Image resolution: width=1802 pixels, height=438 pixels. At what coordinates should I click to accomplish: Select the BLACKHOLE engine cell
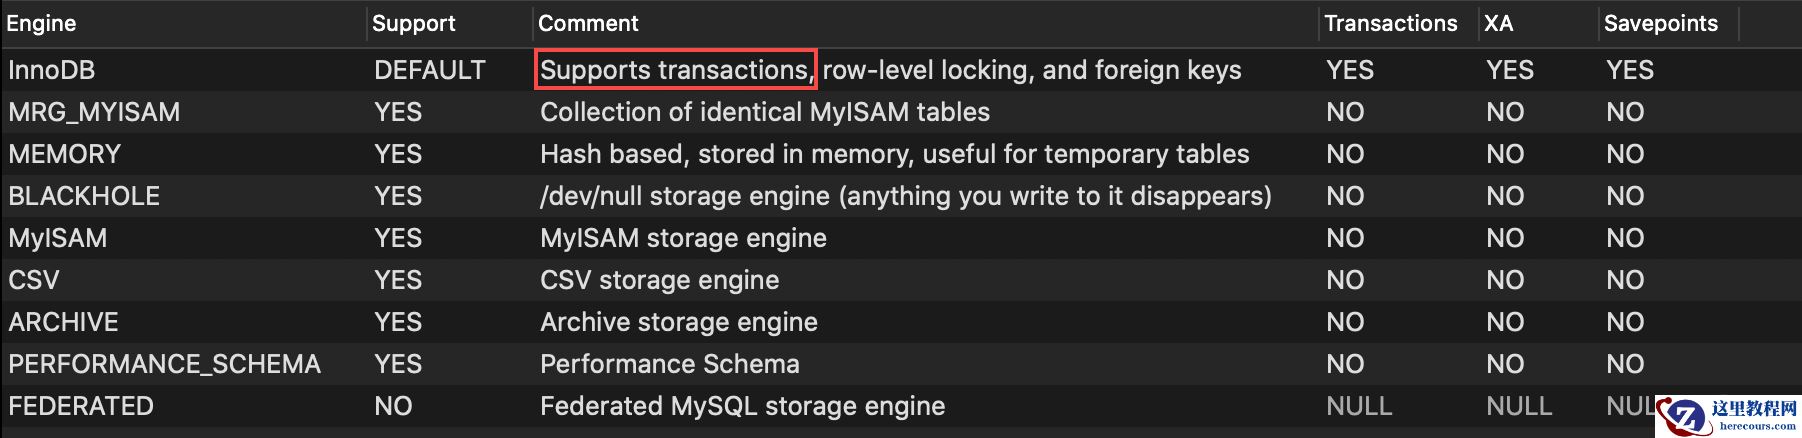84,196
